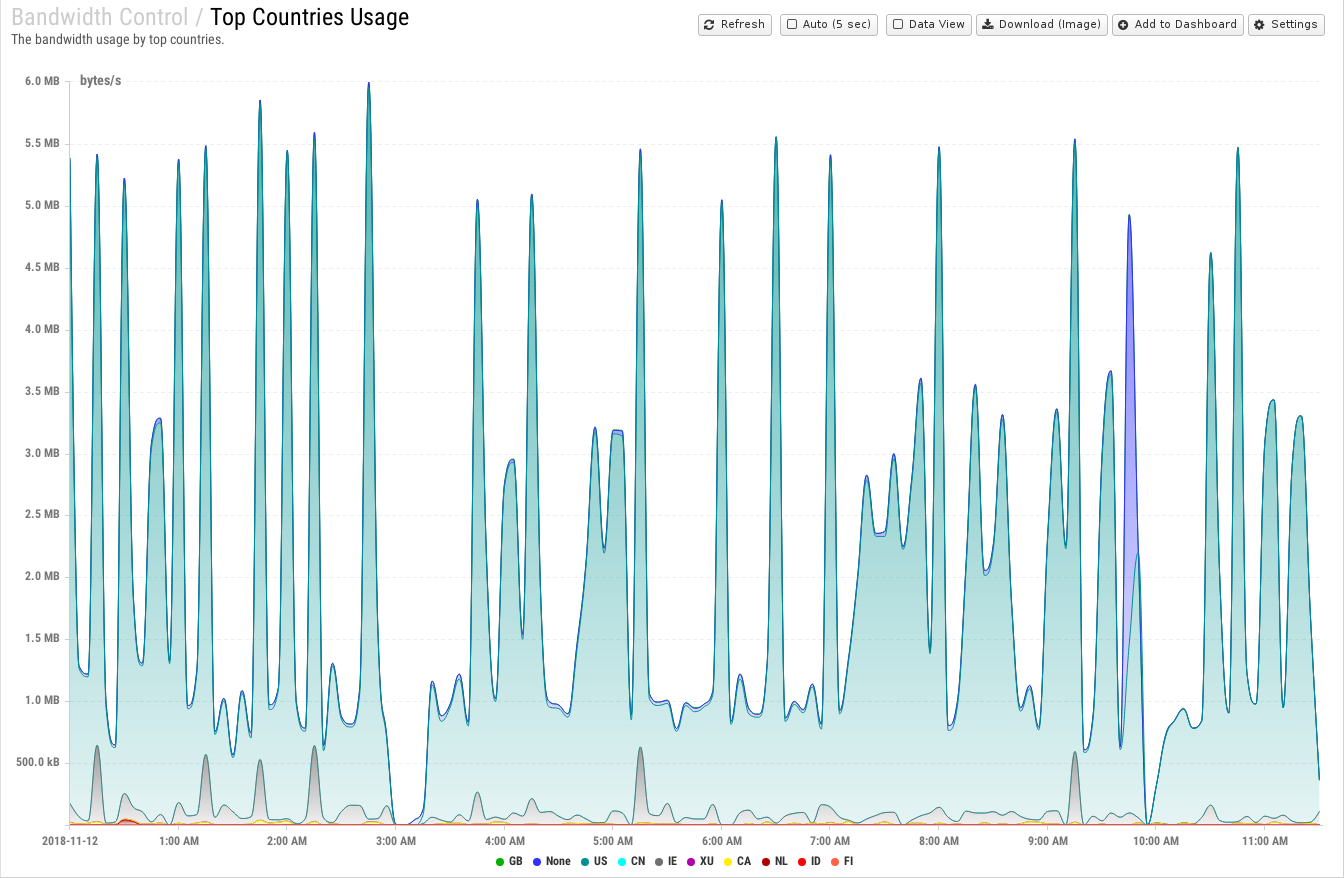Viewport: 1344px width, 878px height.
Task: Toggle the CA legend entry
Action: pyautogui.click(x=737, y=861)
